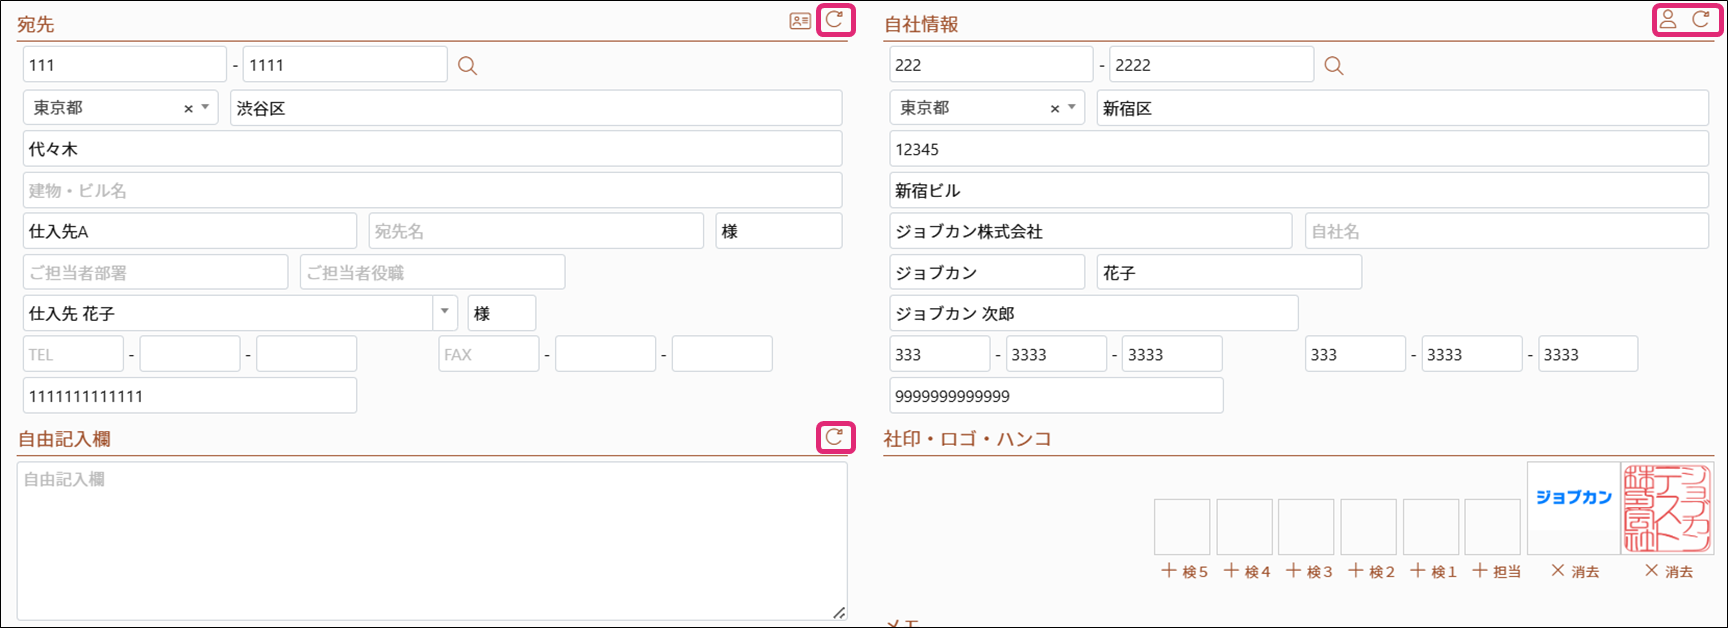Add stamp with ＋検5 button
Image resolution: width=1728 pixels, height=628 pixels.
(x=1184, y=571)
